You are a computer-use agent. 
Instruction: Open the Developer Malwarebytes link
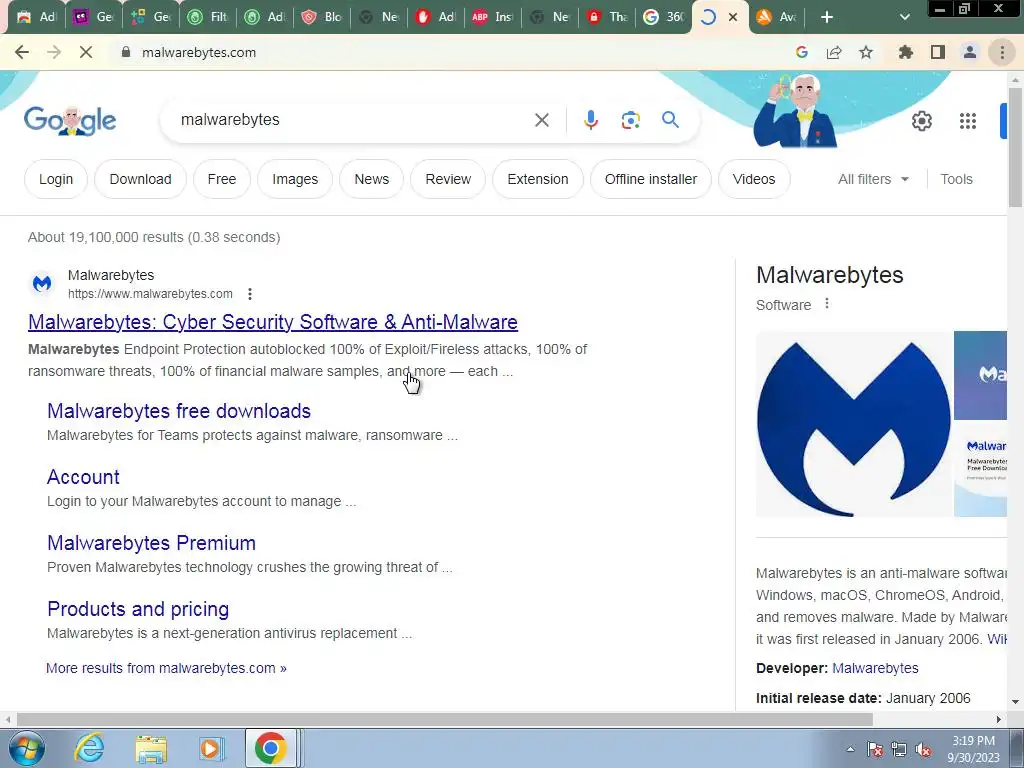pos(875,668)
